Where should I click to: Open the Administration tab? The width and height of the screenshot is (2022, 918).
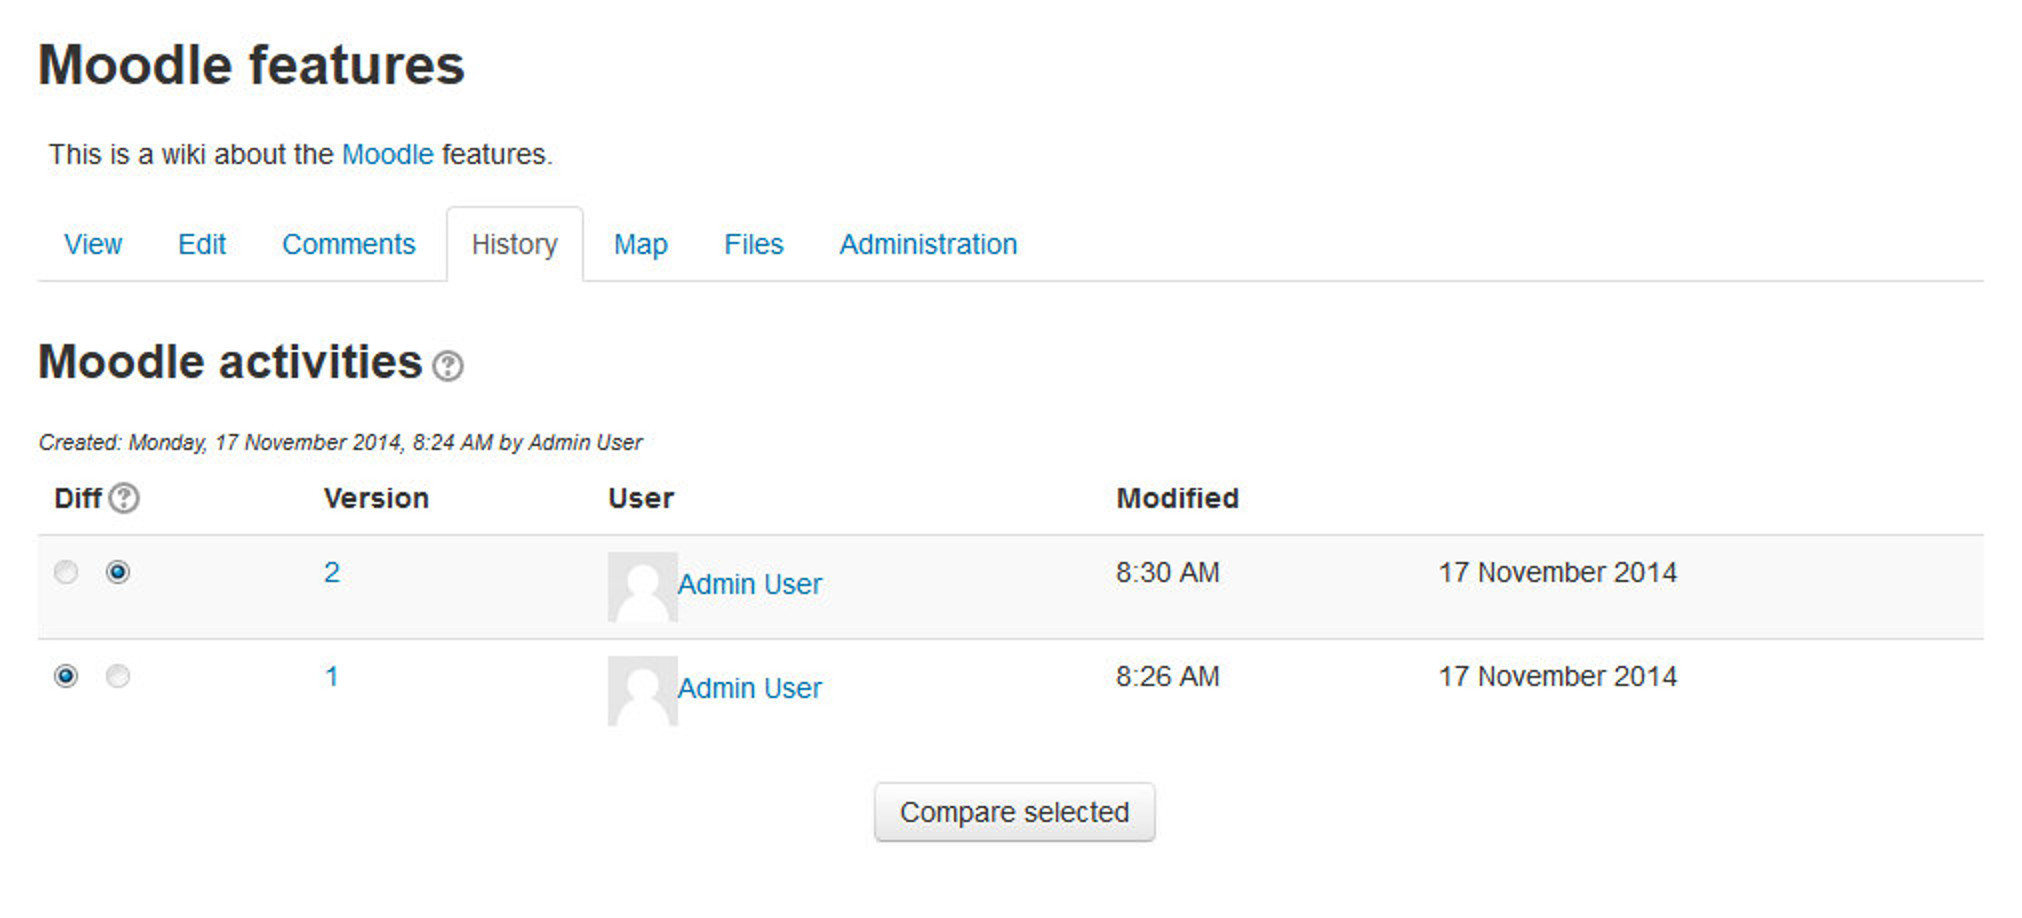point(928,244)
